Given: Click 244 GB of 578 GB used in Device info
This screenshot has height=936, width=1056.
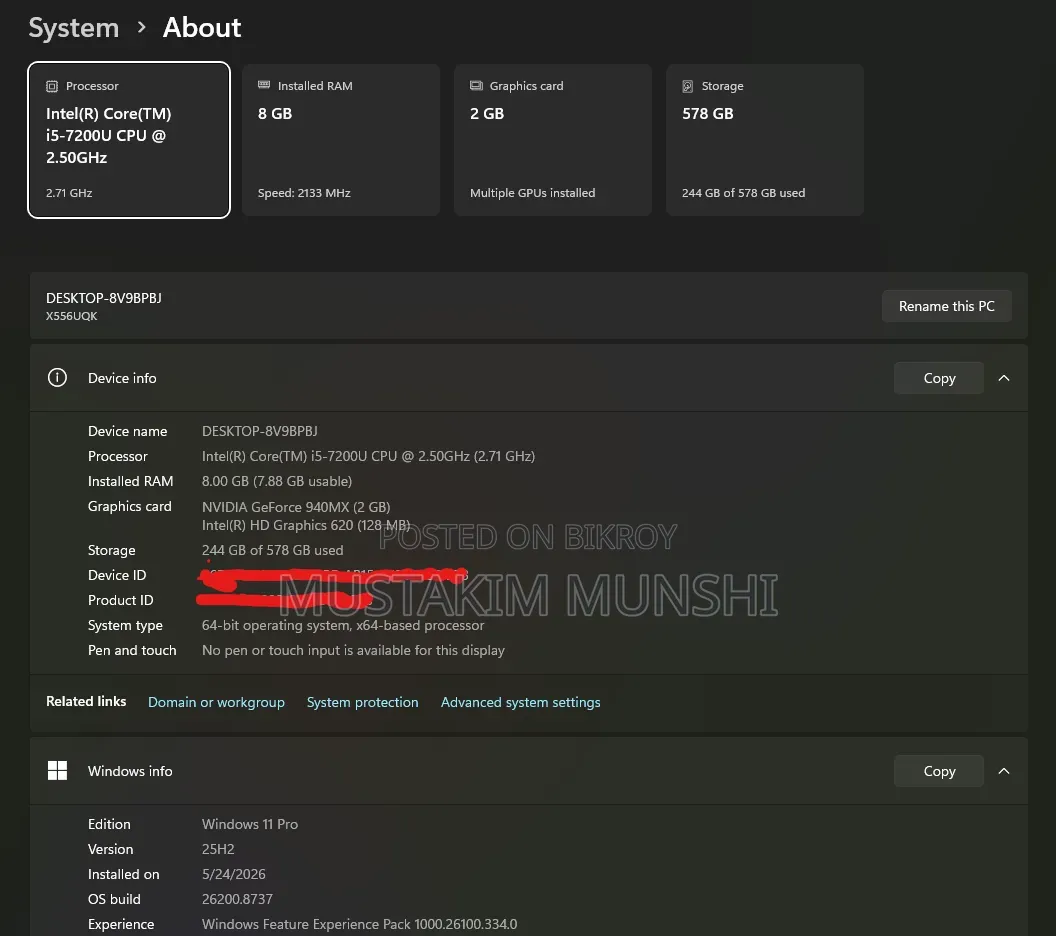Looking at the screenshot, I should [272, 550].
